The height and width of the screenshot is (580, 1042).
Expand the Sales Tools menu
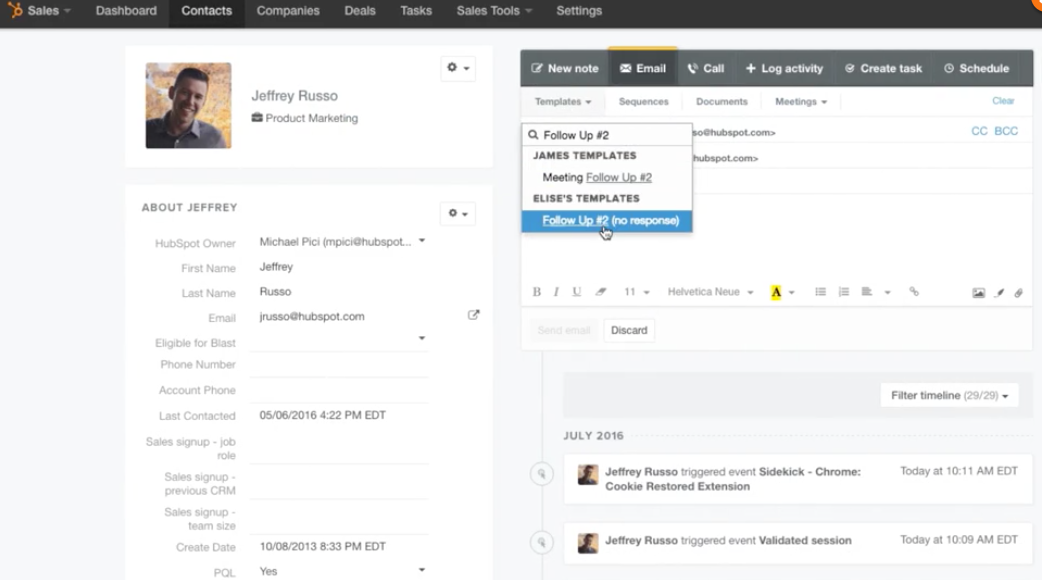click(x=494, y=11)
